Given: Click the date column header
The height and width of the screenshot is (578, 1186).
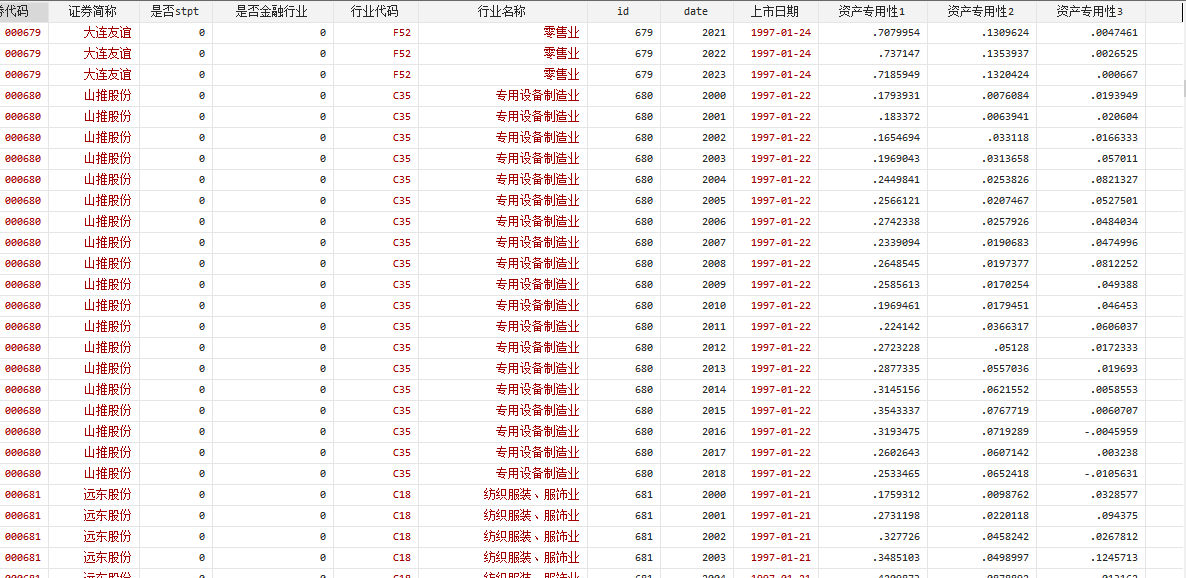Looking at the screenshot, I should 696,11.
